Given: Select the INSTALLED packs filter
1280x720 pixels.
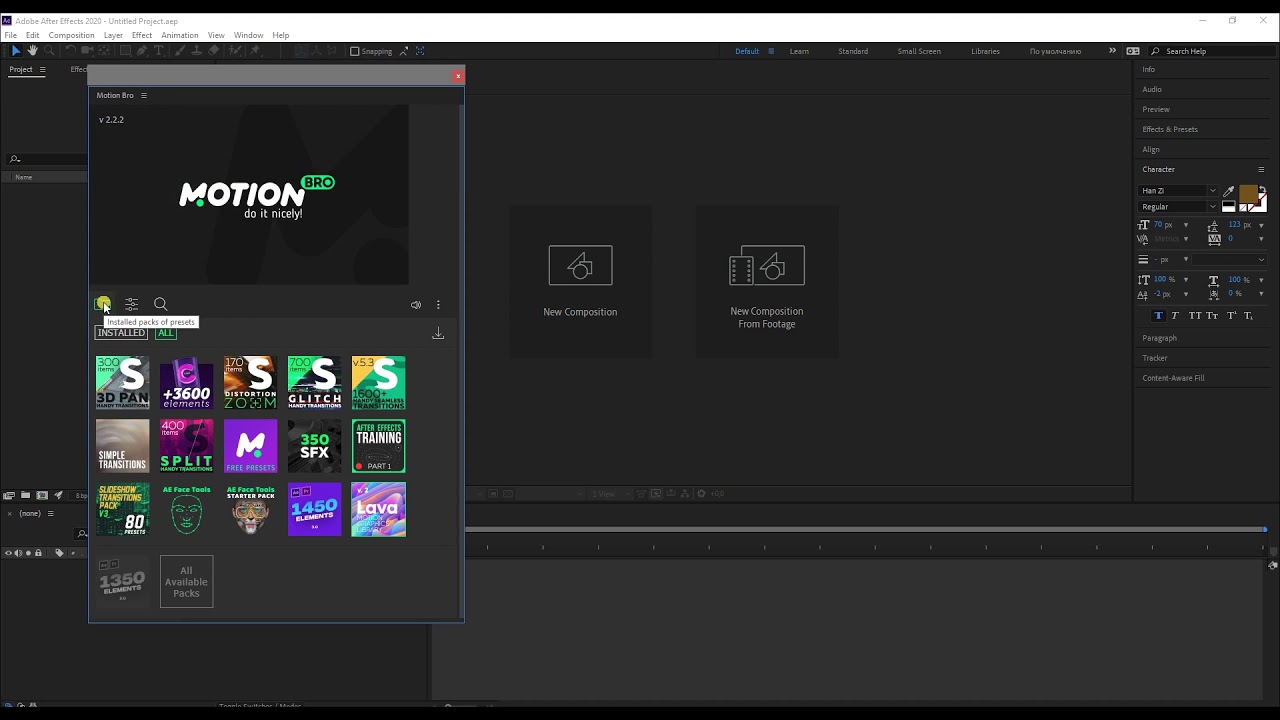Looking at the screenshot, I should point(121,333).
